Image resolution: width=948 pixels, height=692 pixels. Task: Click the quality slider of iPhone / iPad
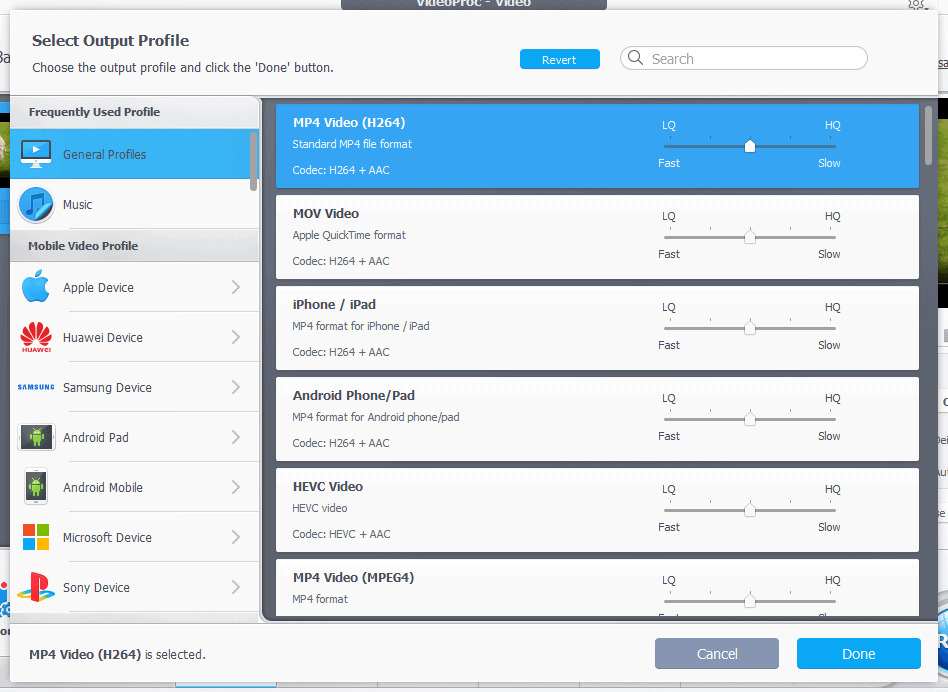[x=750, y=328]
